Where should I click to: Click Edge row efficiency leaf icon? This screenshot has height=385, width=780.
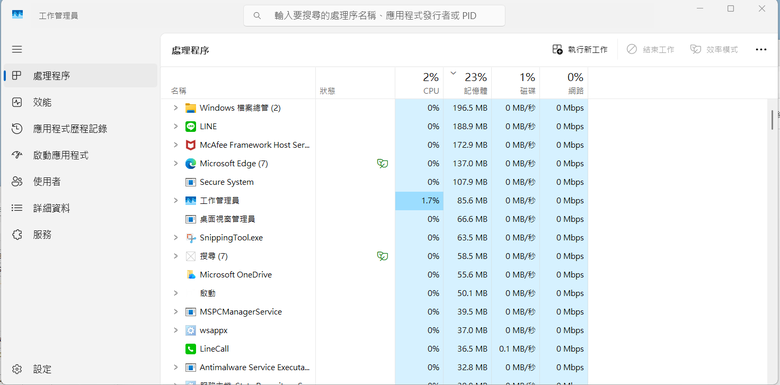382,163
